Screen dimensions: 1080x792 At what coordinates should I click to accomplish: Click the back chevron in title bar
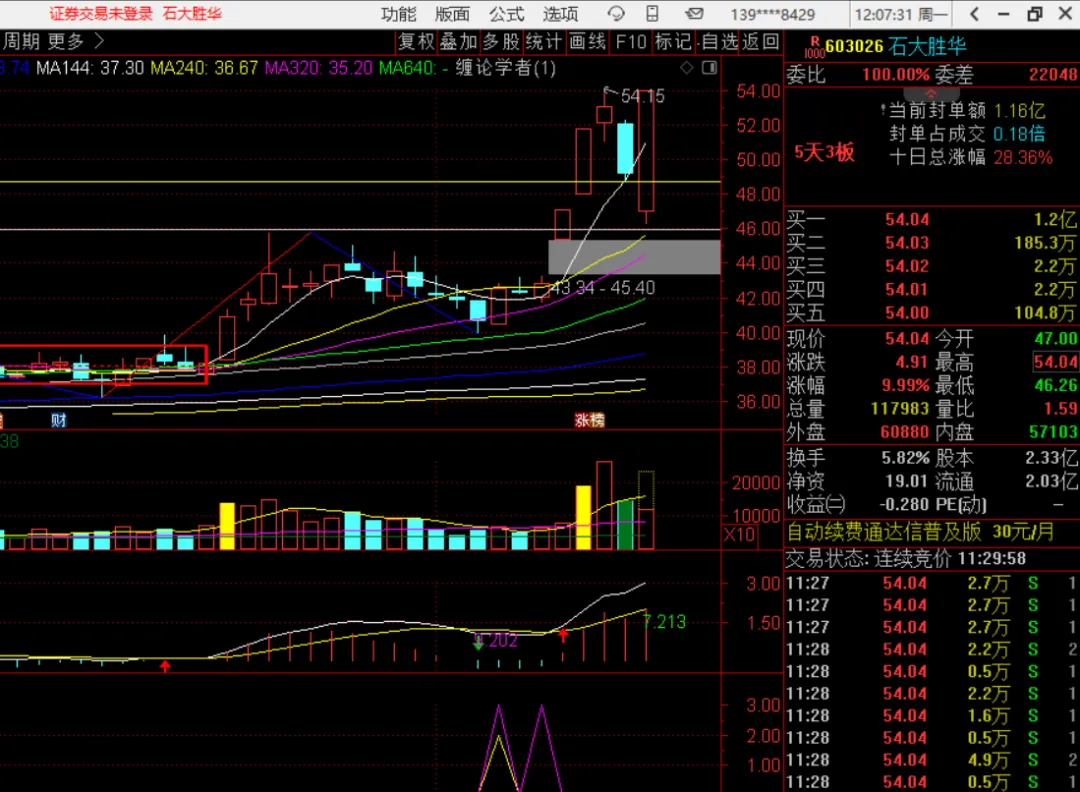(974, 14)
